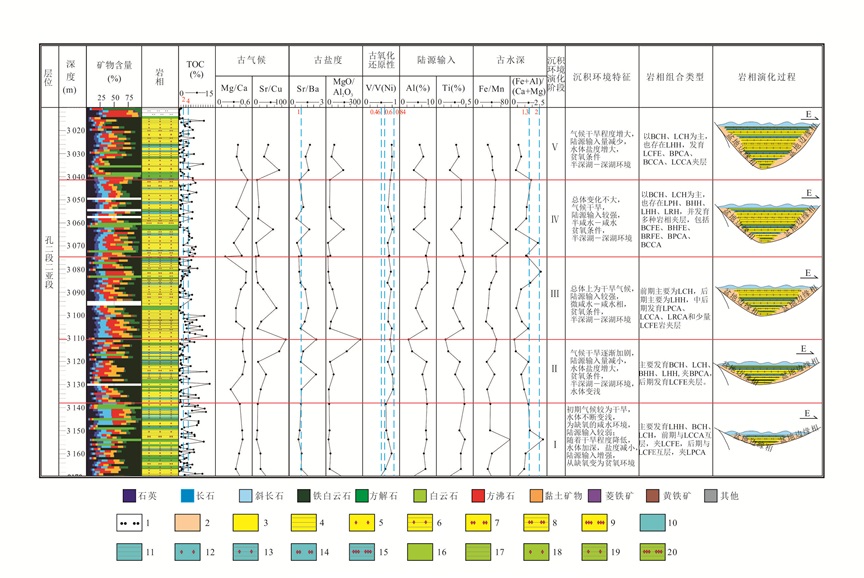Click teal lined pattern box numbered 11
The image size is (864, 578).
(129, 552)
